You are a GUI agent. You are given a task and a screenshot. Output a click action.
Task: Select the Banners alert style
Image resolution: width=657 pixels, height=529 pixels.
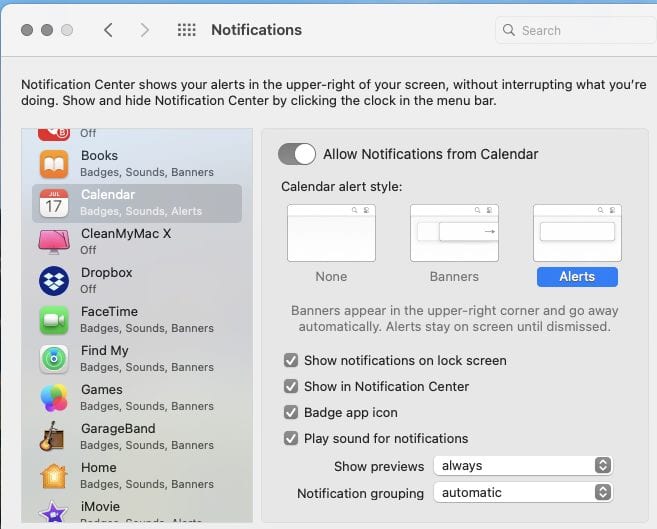point(454,233)
